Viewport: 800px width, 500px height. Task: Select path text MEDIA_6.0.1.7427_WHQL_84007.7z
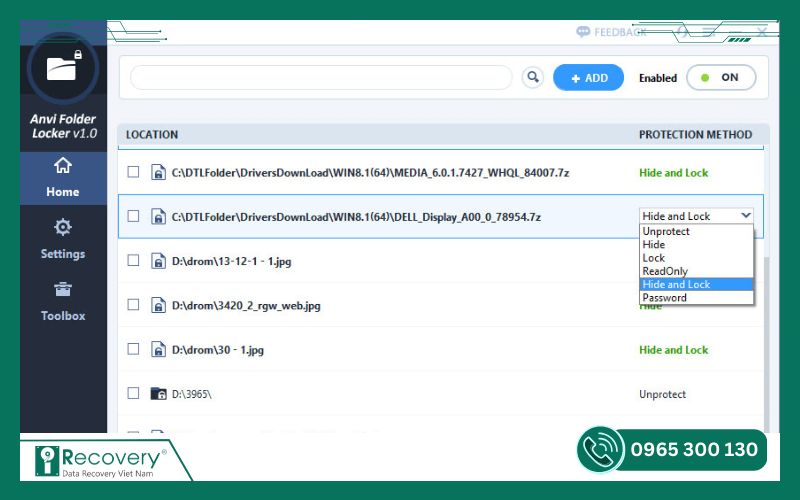[370, 173]
